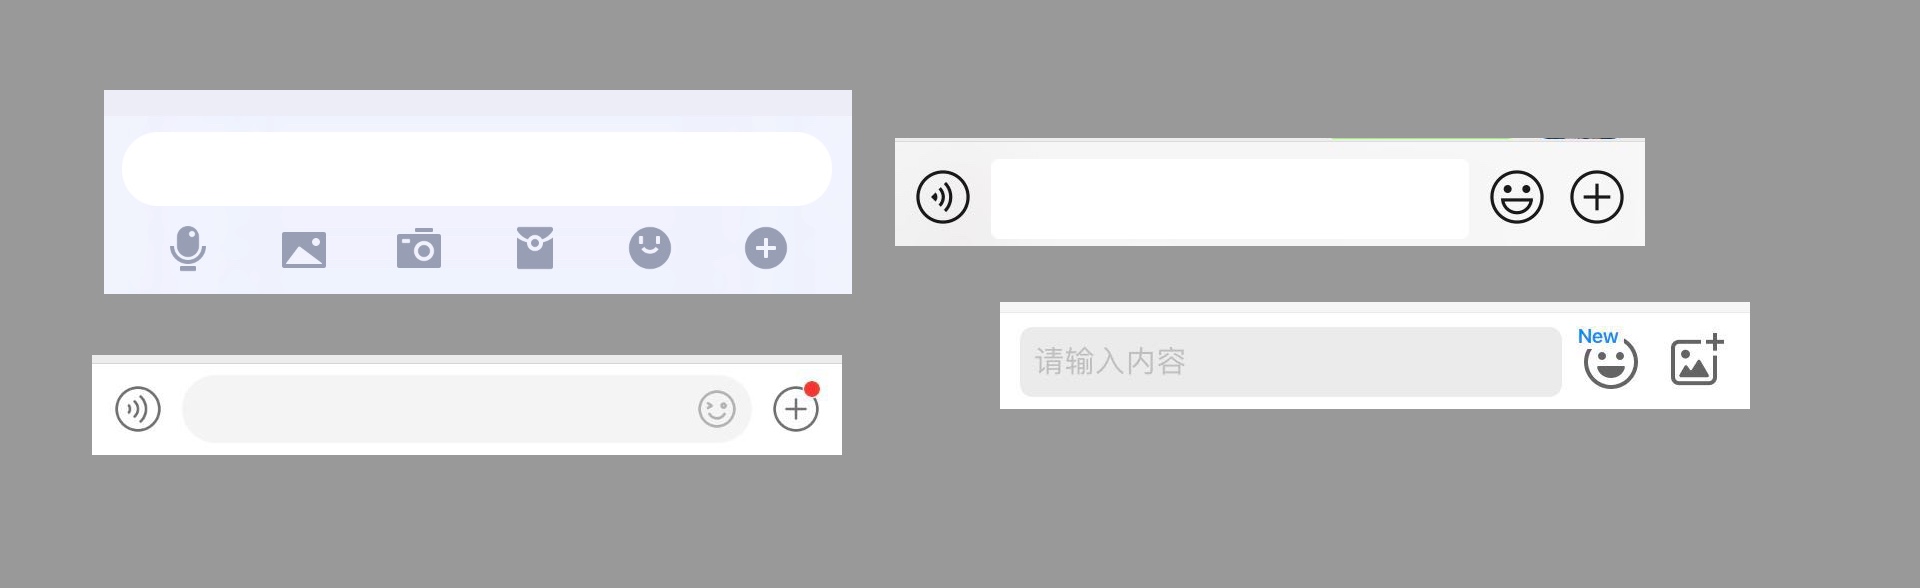
Task: Tap the solid microphone icon in lavender toolbar
Action: click(x=188, y=248)
